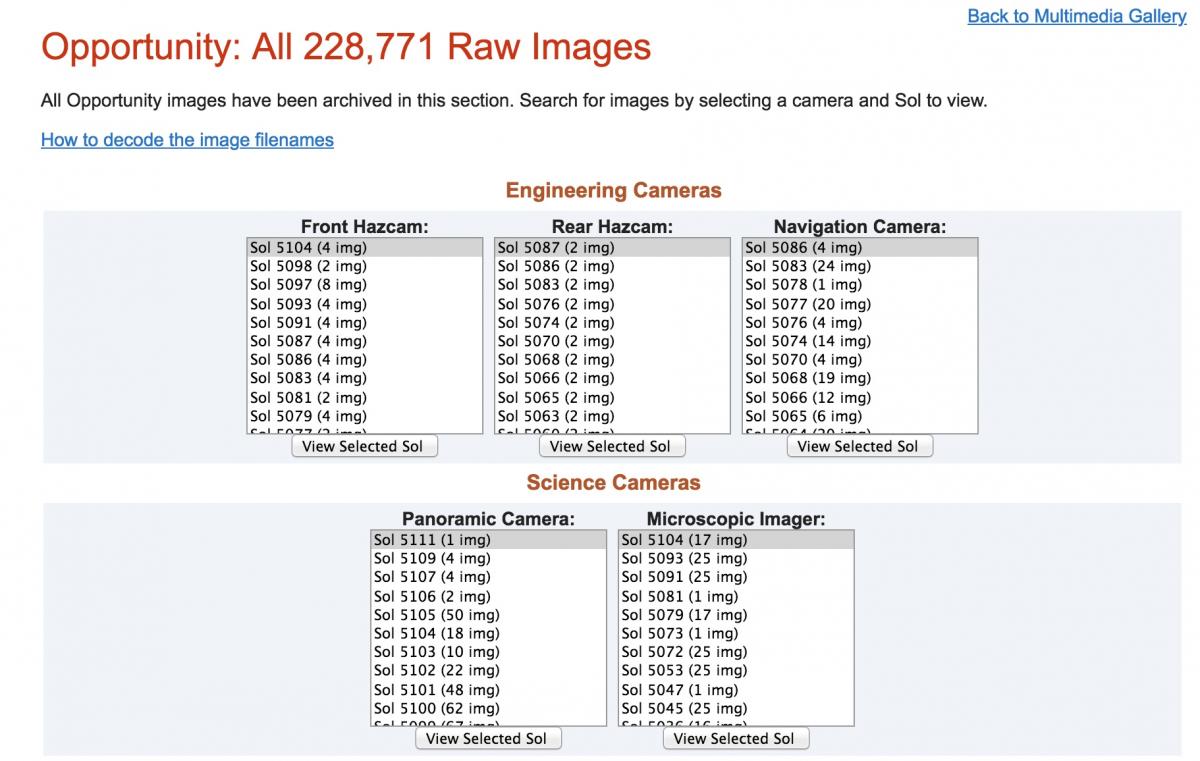Select Sol 5074 (14 img) in Navigation Camera list
Screen dimensions: 1200x761
tap(859, 341)
